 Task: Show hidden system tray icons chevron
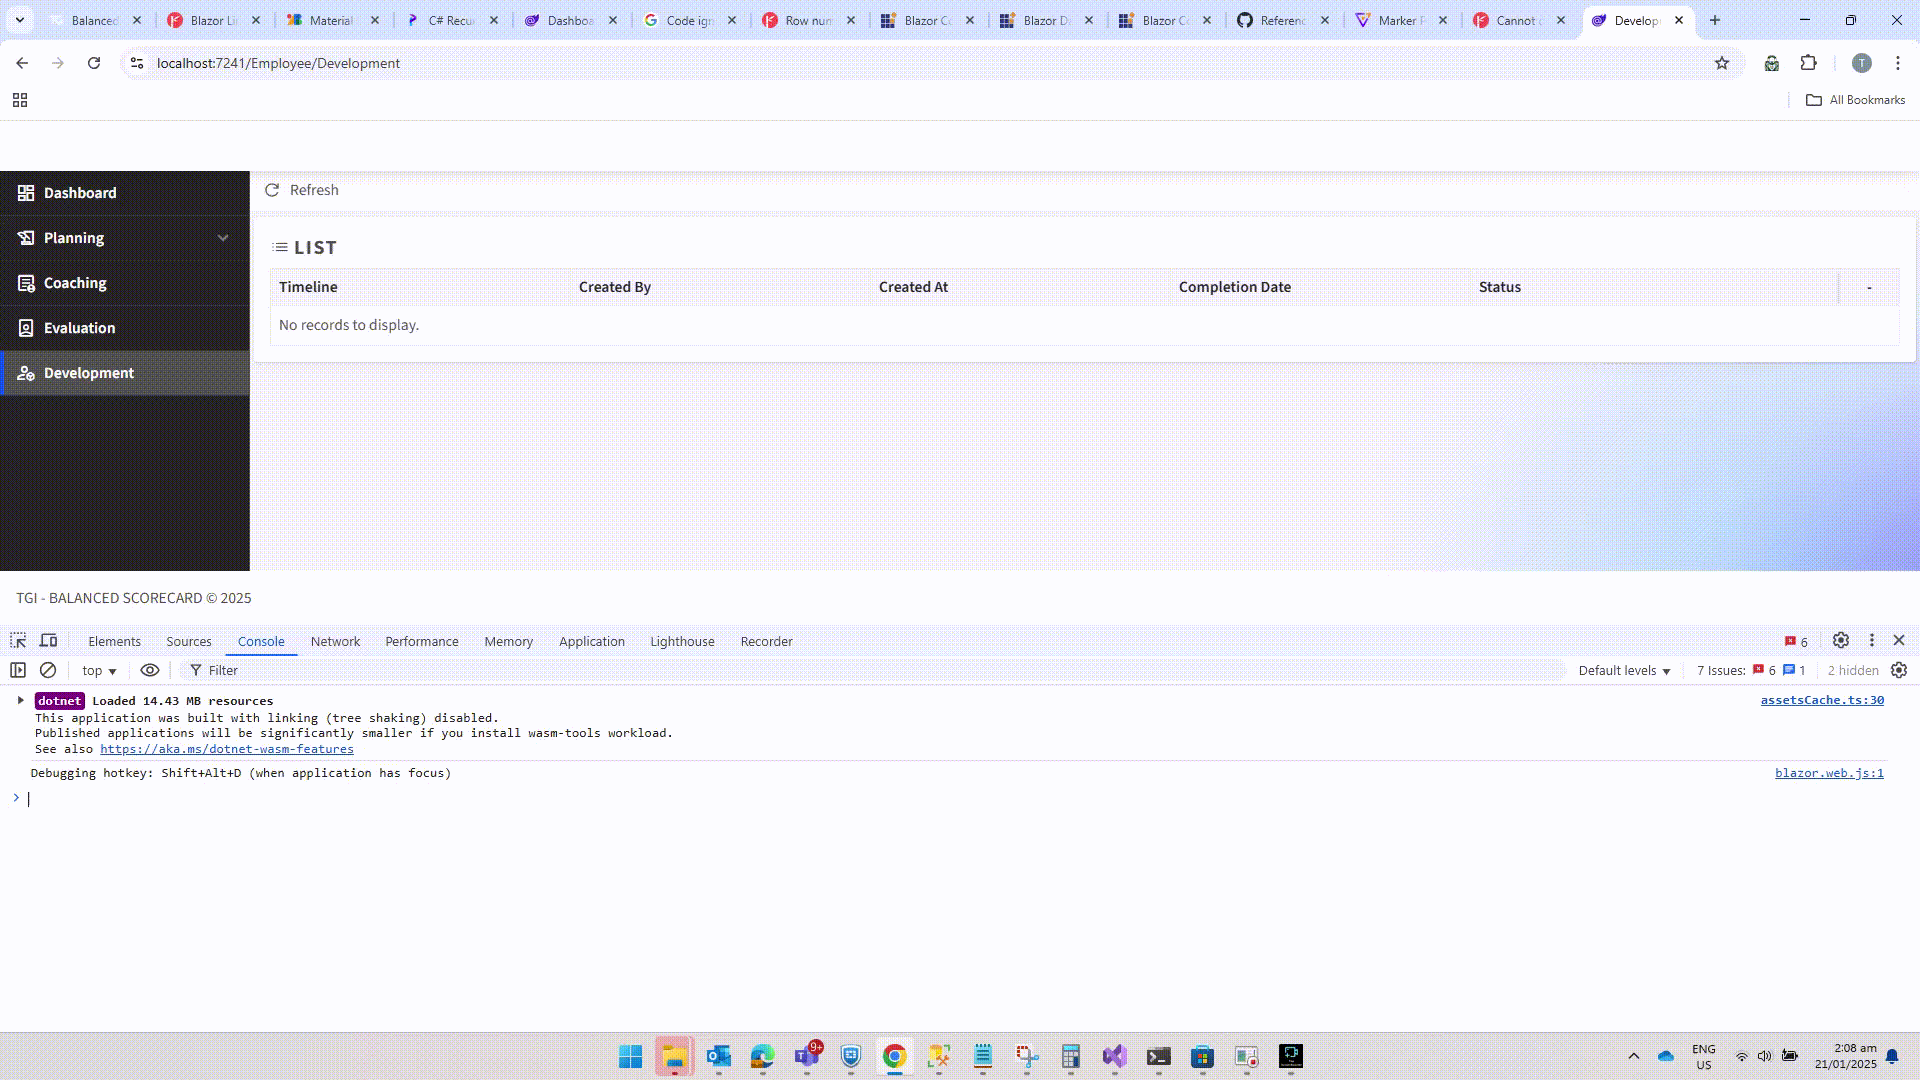coord(1634,1056)
